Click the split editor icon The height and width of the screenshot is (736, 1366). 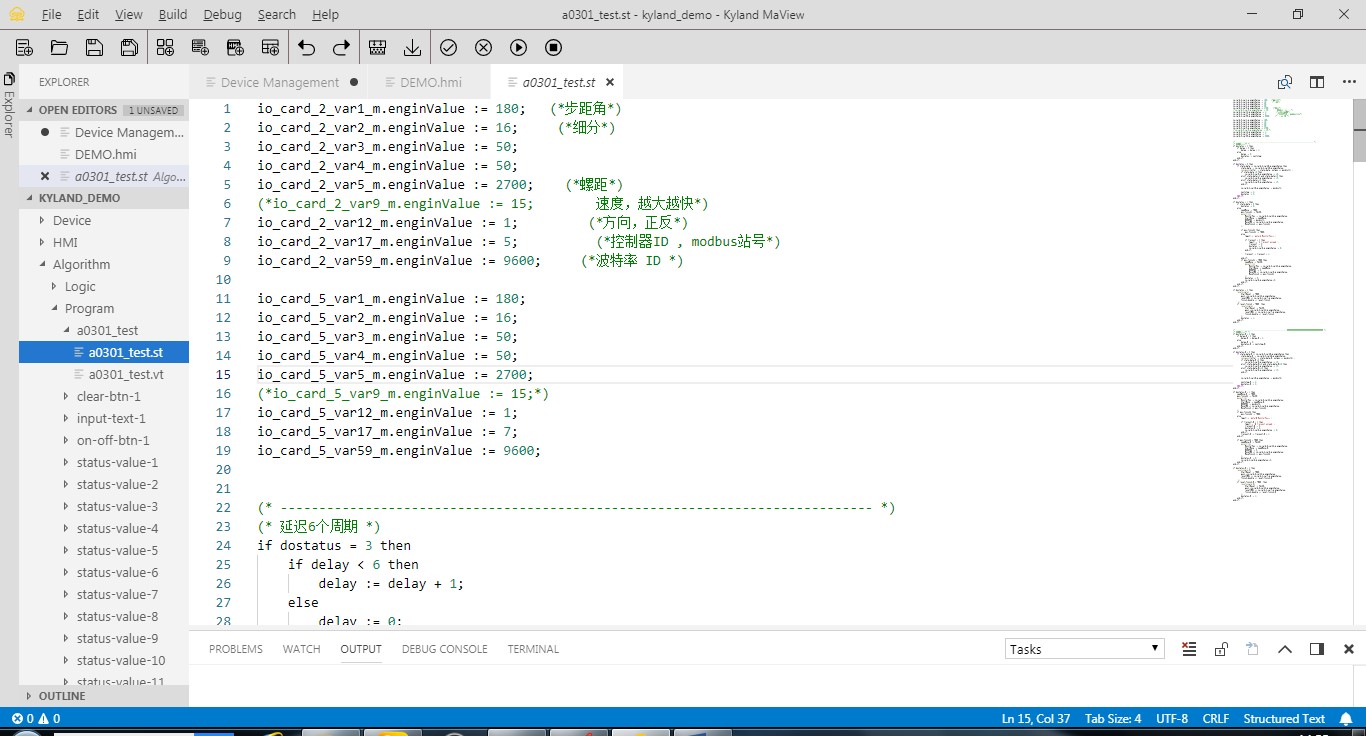(x=1317, y=82)
